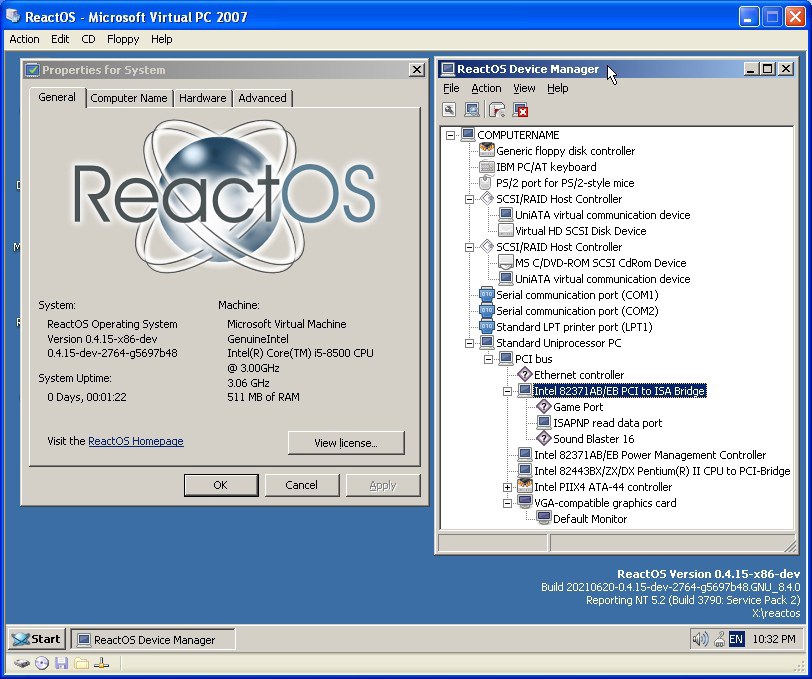Screen dimensions: 812x679
Task: Expand the Intel PIIX4 ATA-44 controller node
Action: point(508,487)
